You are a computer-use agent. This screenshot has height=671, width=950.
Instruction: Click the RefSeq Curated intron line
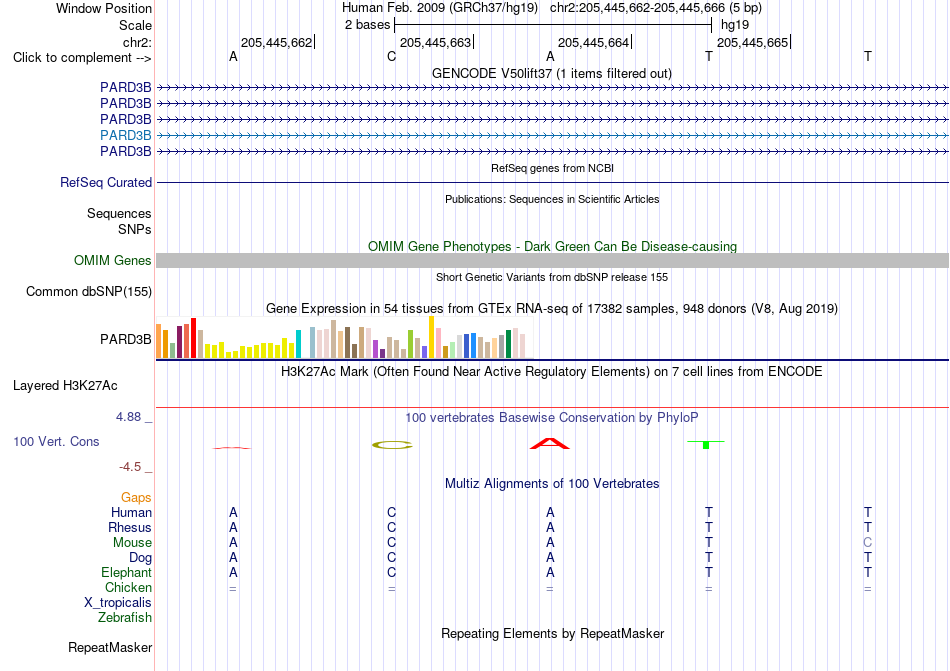click(x=552, y=182)
